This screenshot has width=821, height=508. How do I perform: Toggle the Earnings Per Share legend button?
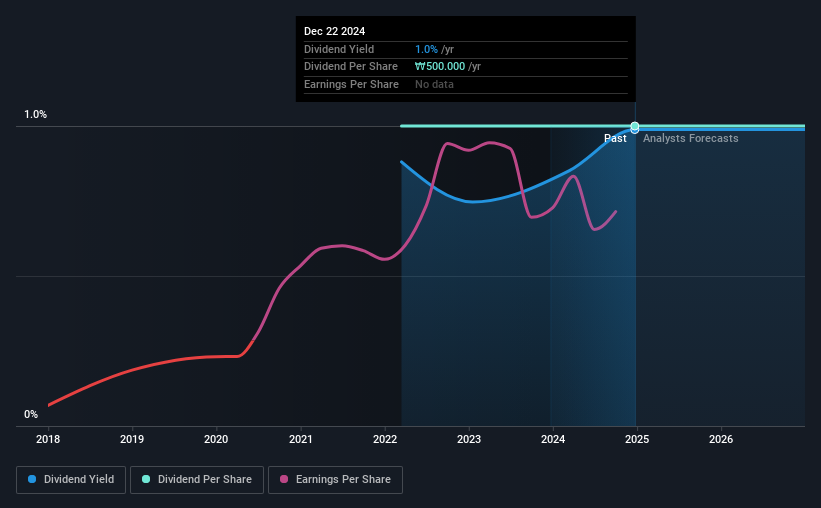[336, 480]
